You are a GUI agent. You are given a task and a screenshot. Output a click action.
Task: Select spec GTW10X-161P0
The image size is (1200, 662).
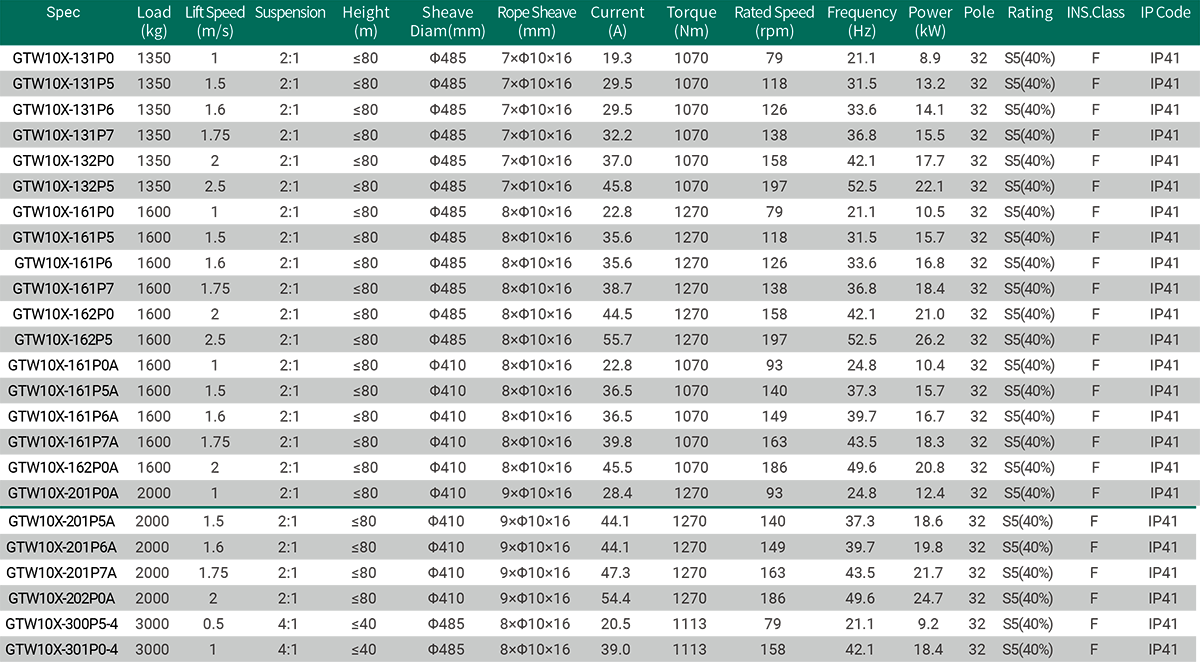click(x=63, y=211)
